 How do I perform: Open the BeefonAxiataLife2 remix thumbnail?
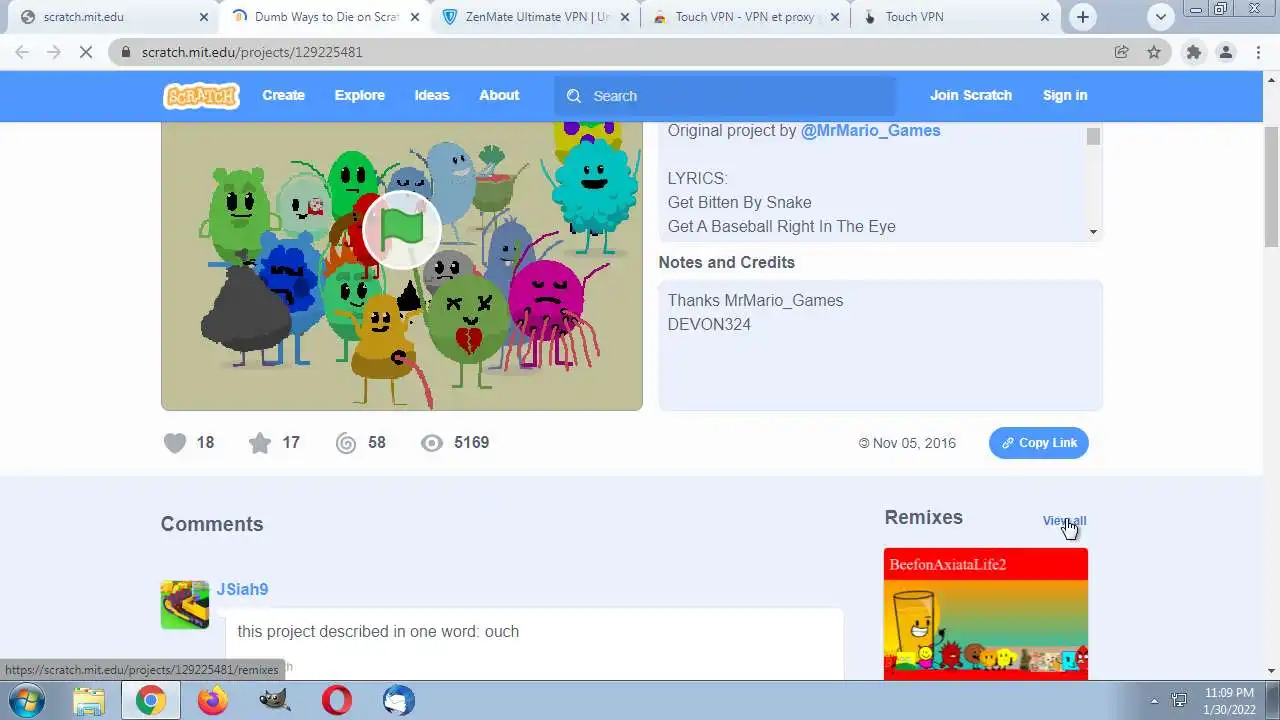tap(986, 614)
